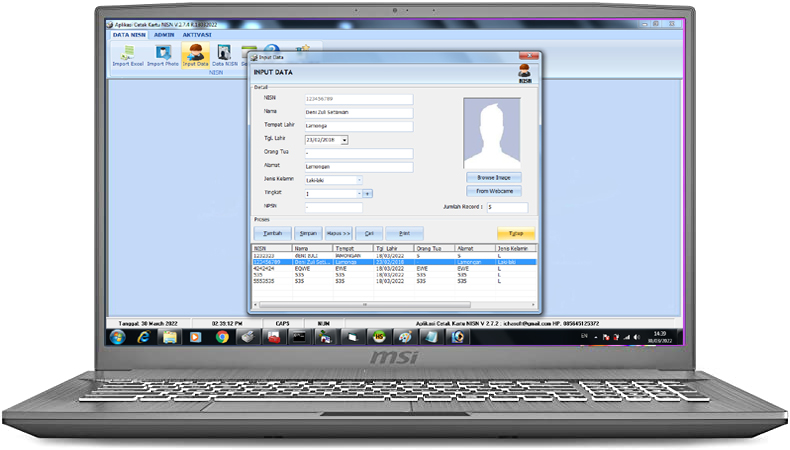Open the Data NISN ribbon icon
The image size is (790, 450).
[x=224, y=54]
